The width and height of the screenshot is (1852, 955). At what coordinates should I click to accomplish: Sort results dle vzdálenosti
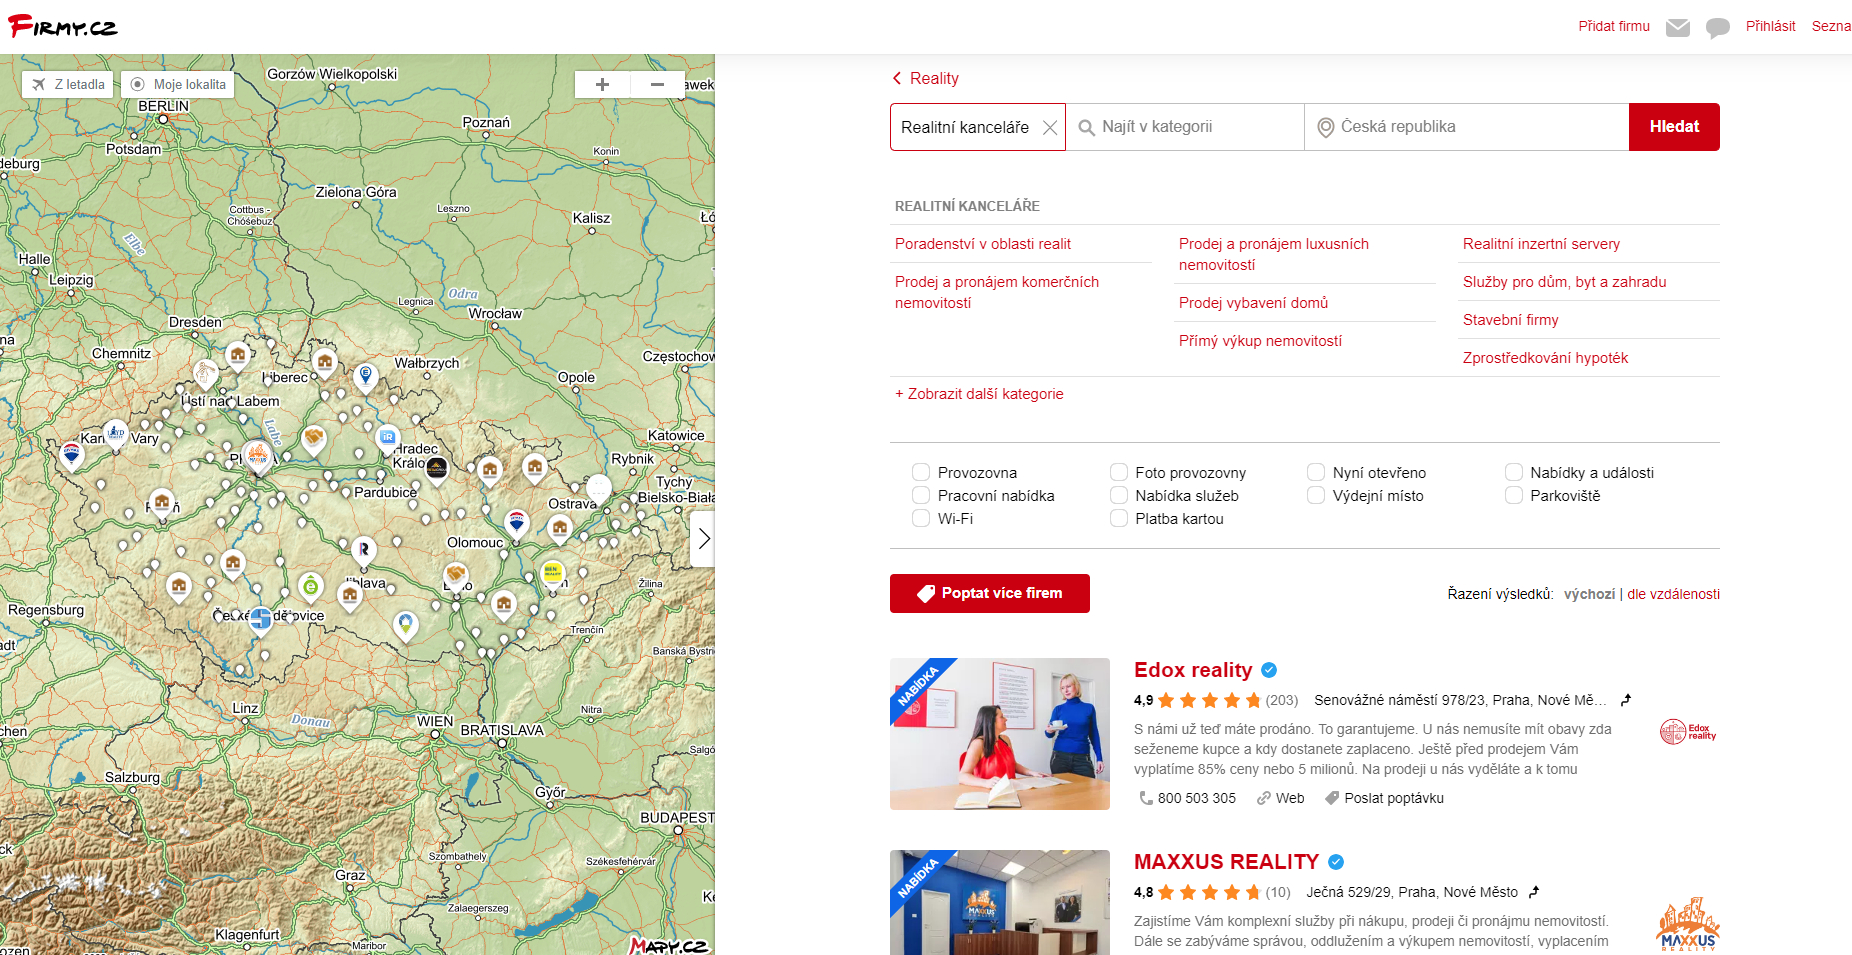1673,594
